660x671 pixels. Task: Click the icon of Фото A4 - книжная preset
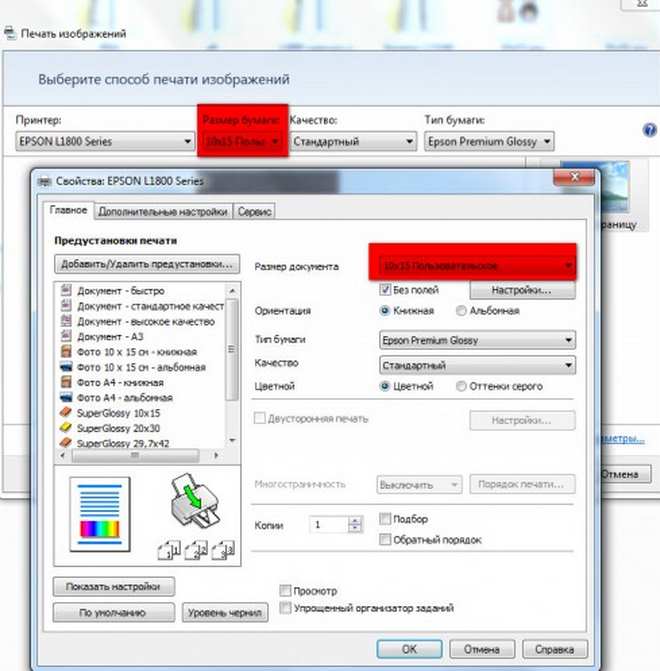(65, 382)
